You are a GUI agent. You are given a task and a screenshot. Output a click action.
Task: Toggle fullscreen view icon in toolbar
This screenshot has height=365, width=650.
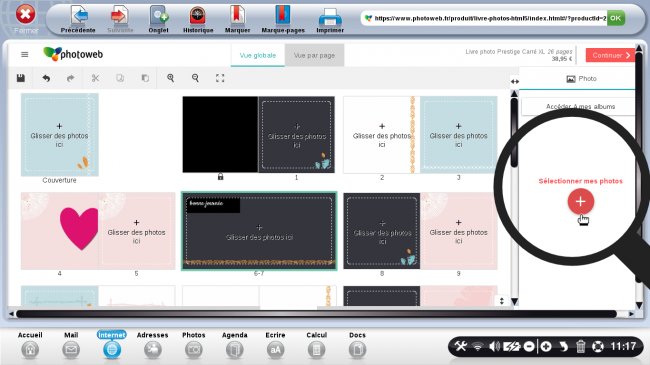coord(220,78)
